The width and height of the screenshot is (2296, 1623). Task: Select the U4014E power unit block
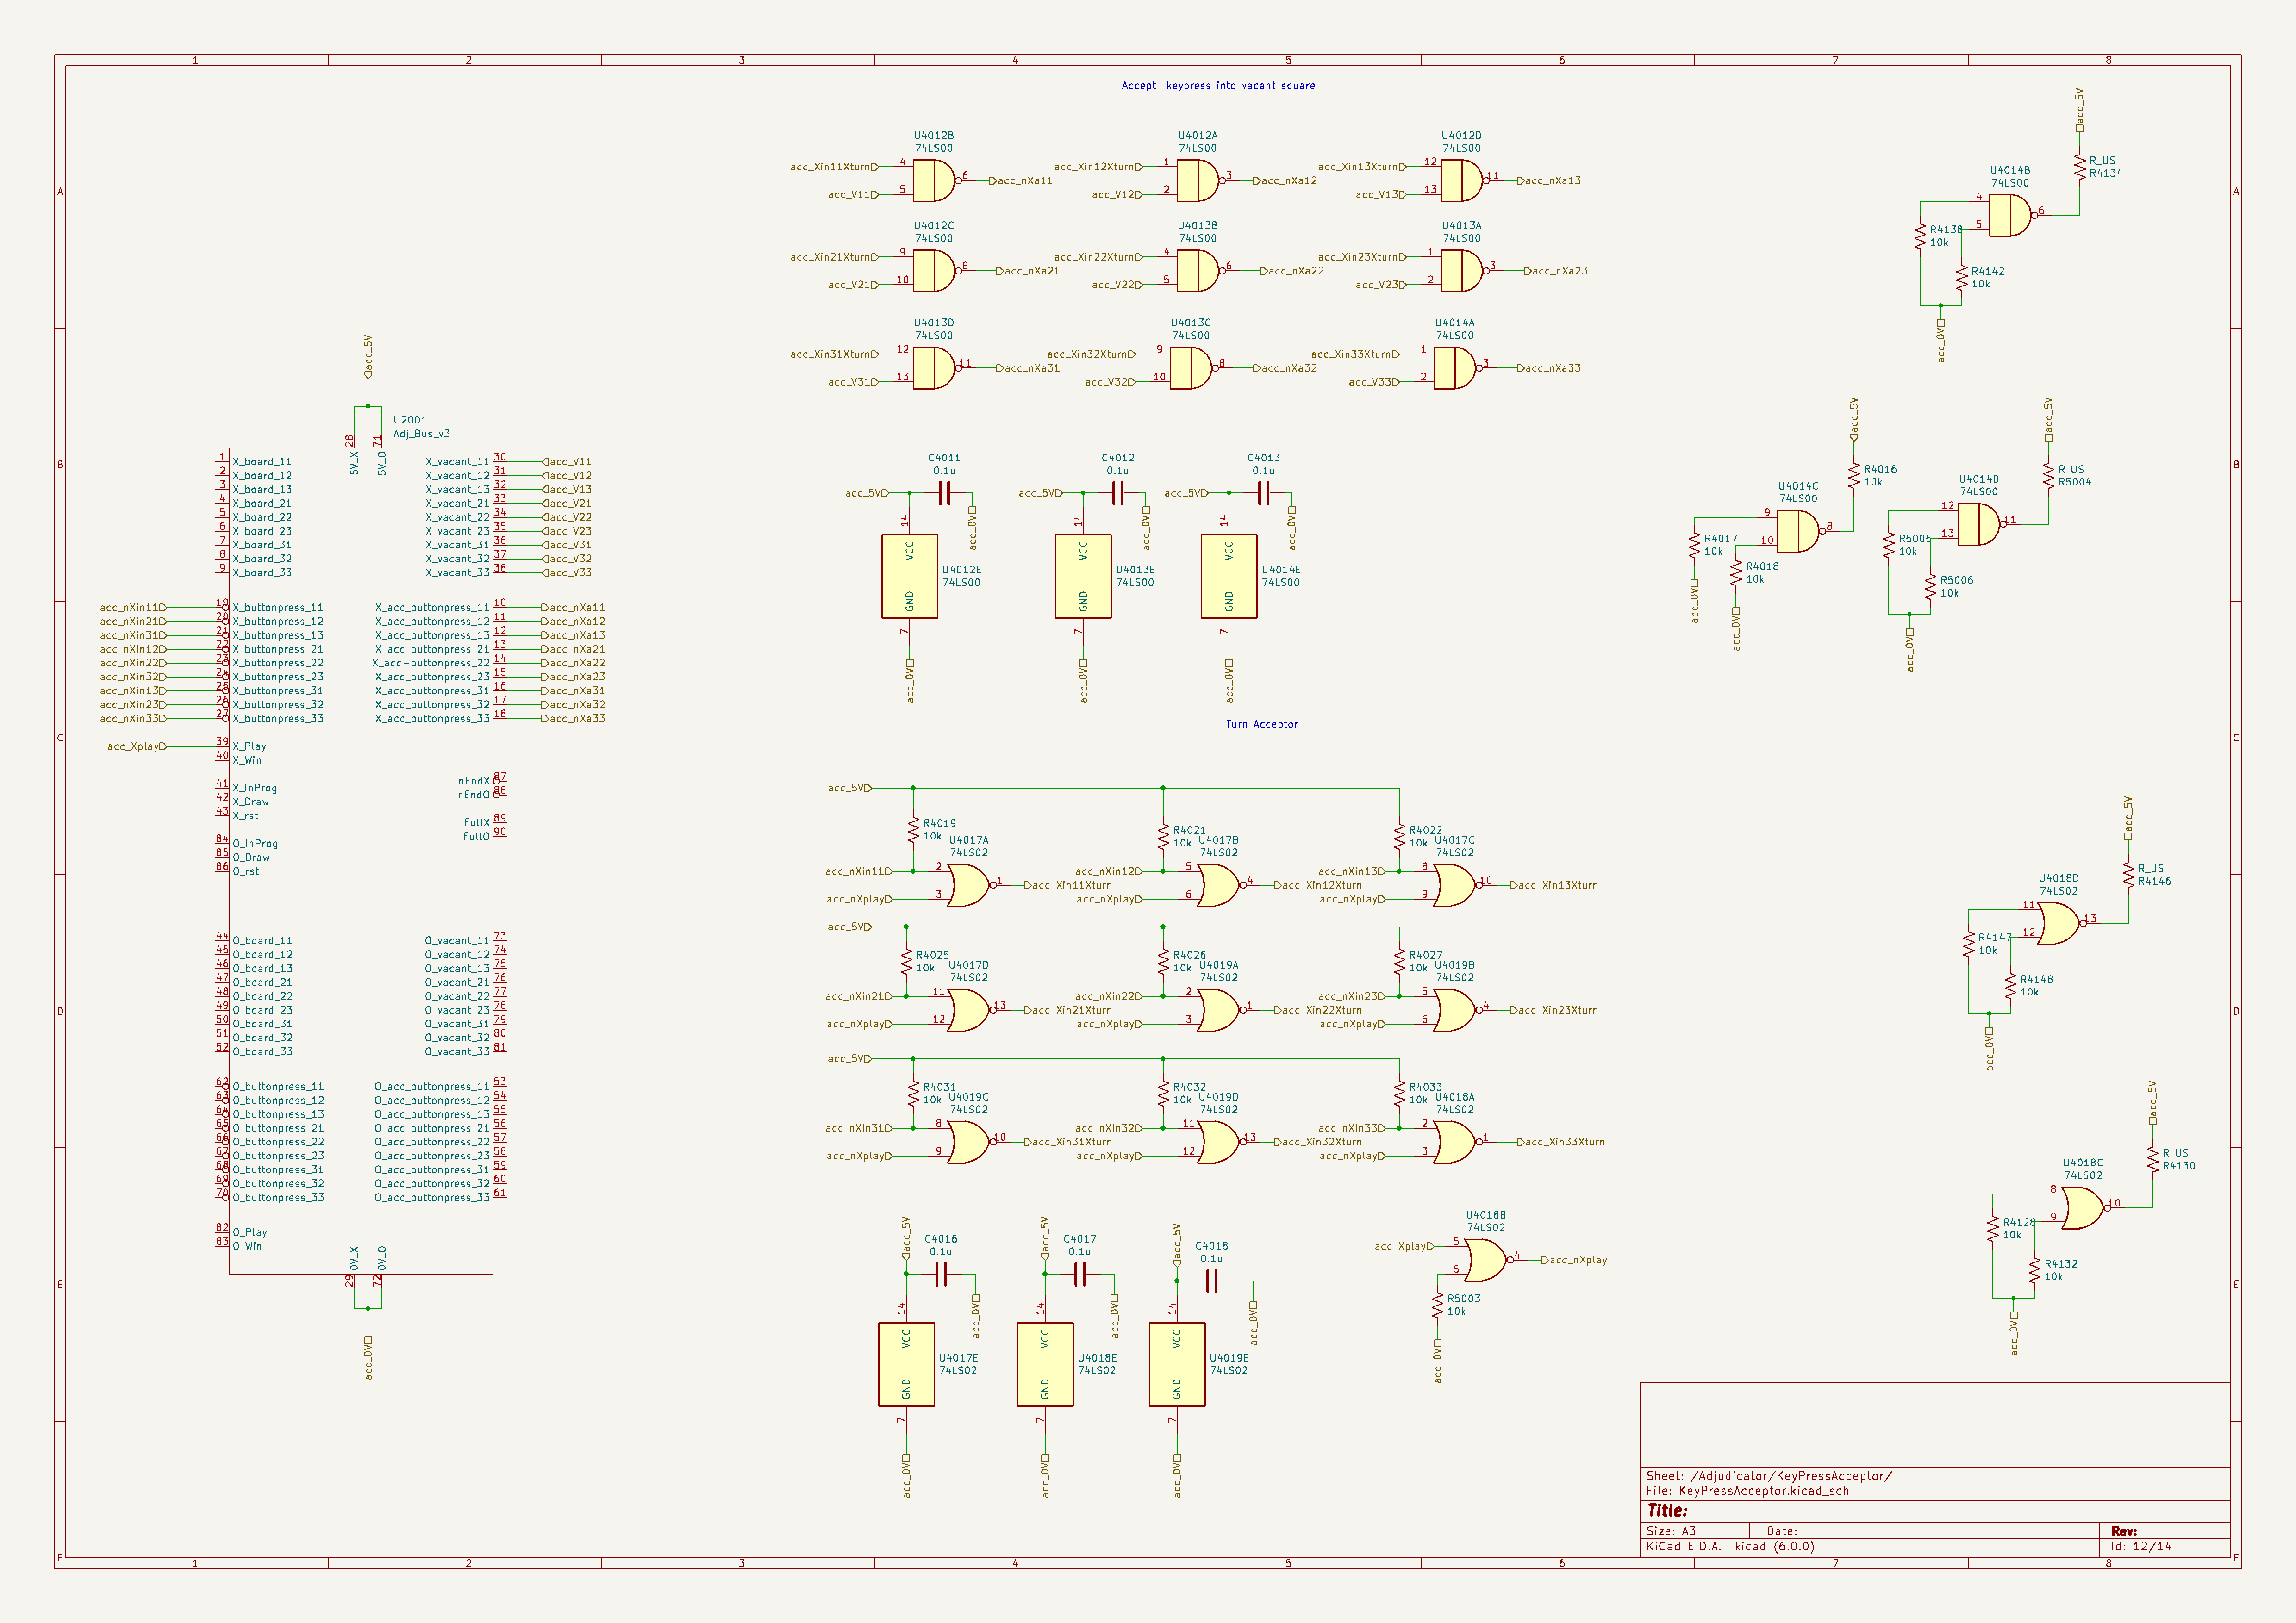(x=1229, y=576)
